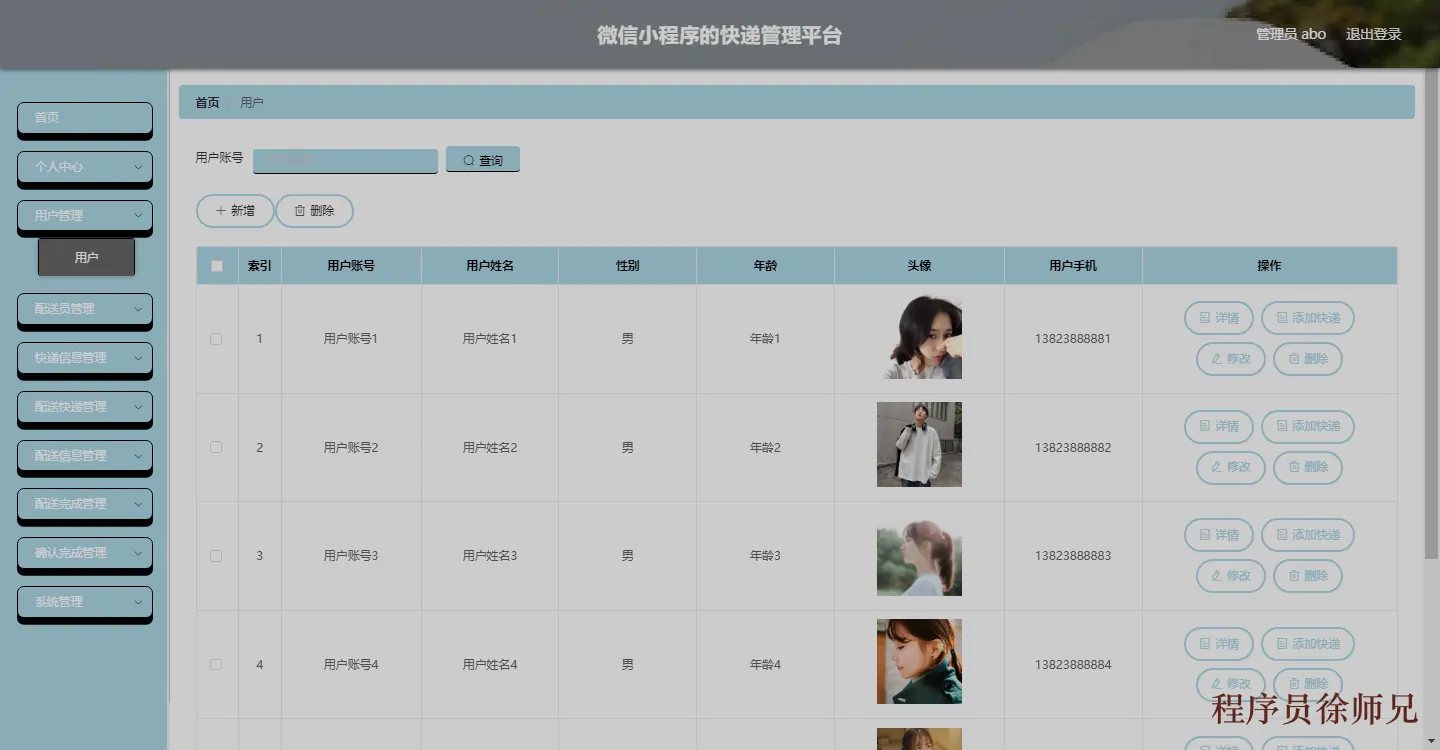
Task: Open 详情 for 用户账号3 row
Action: click(x=1218, y=535)
